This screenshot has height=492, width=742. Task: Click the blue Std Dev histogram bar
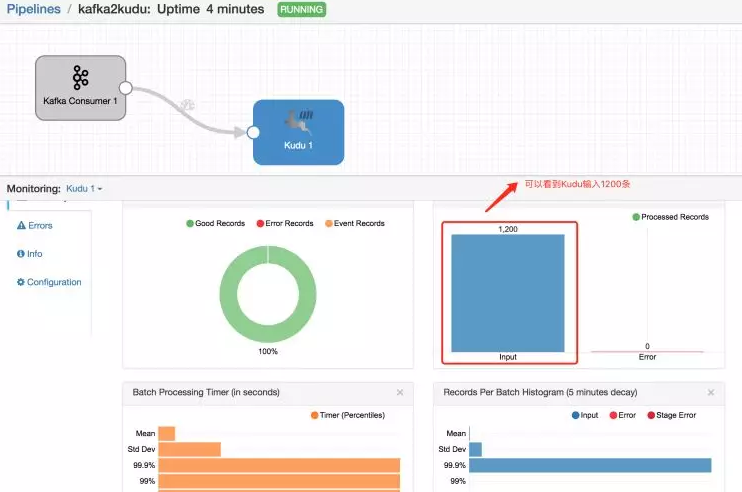(x=476, y=449)
